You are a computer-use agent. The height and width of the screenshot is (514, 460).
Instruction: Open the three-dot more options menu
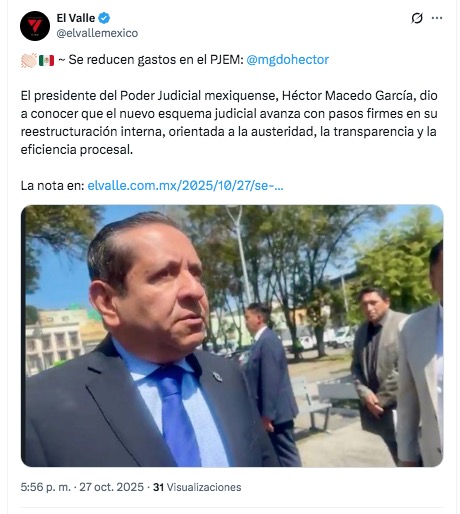tap(437, 18)
